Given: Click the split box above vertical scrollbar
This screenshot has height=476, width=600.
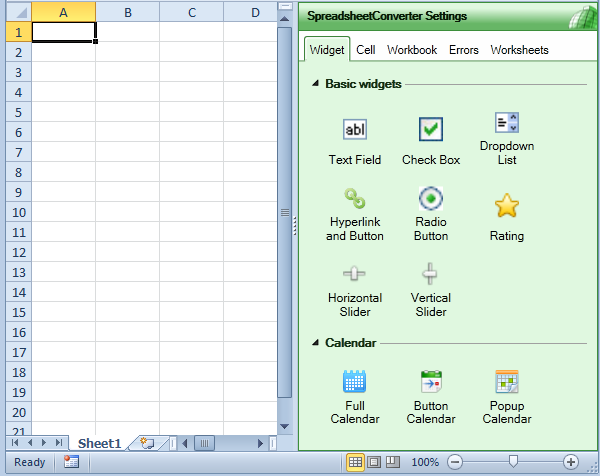Looking at the screenshot, I should [x=285, y=7].
